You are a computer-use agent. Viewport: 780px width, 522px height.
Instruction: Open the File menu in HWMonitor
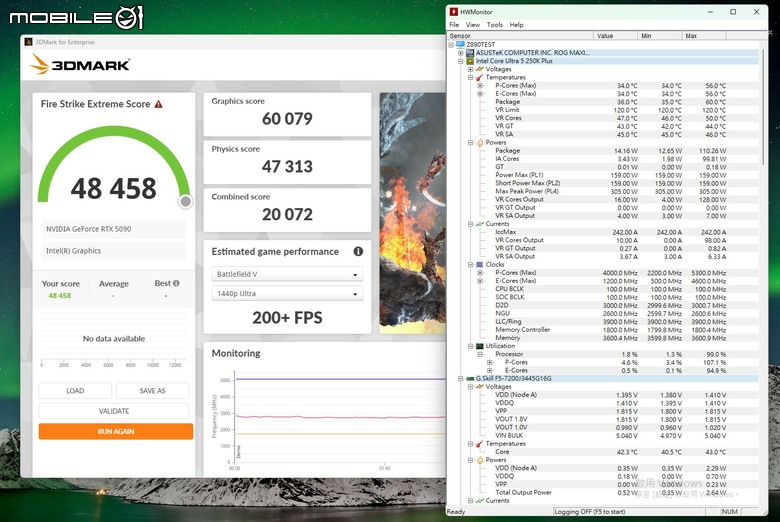(x=454, y=24)
